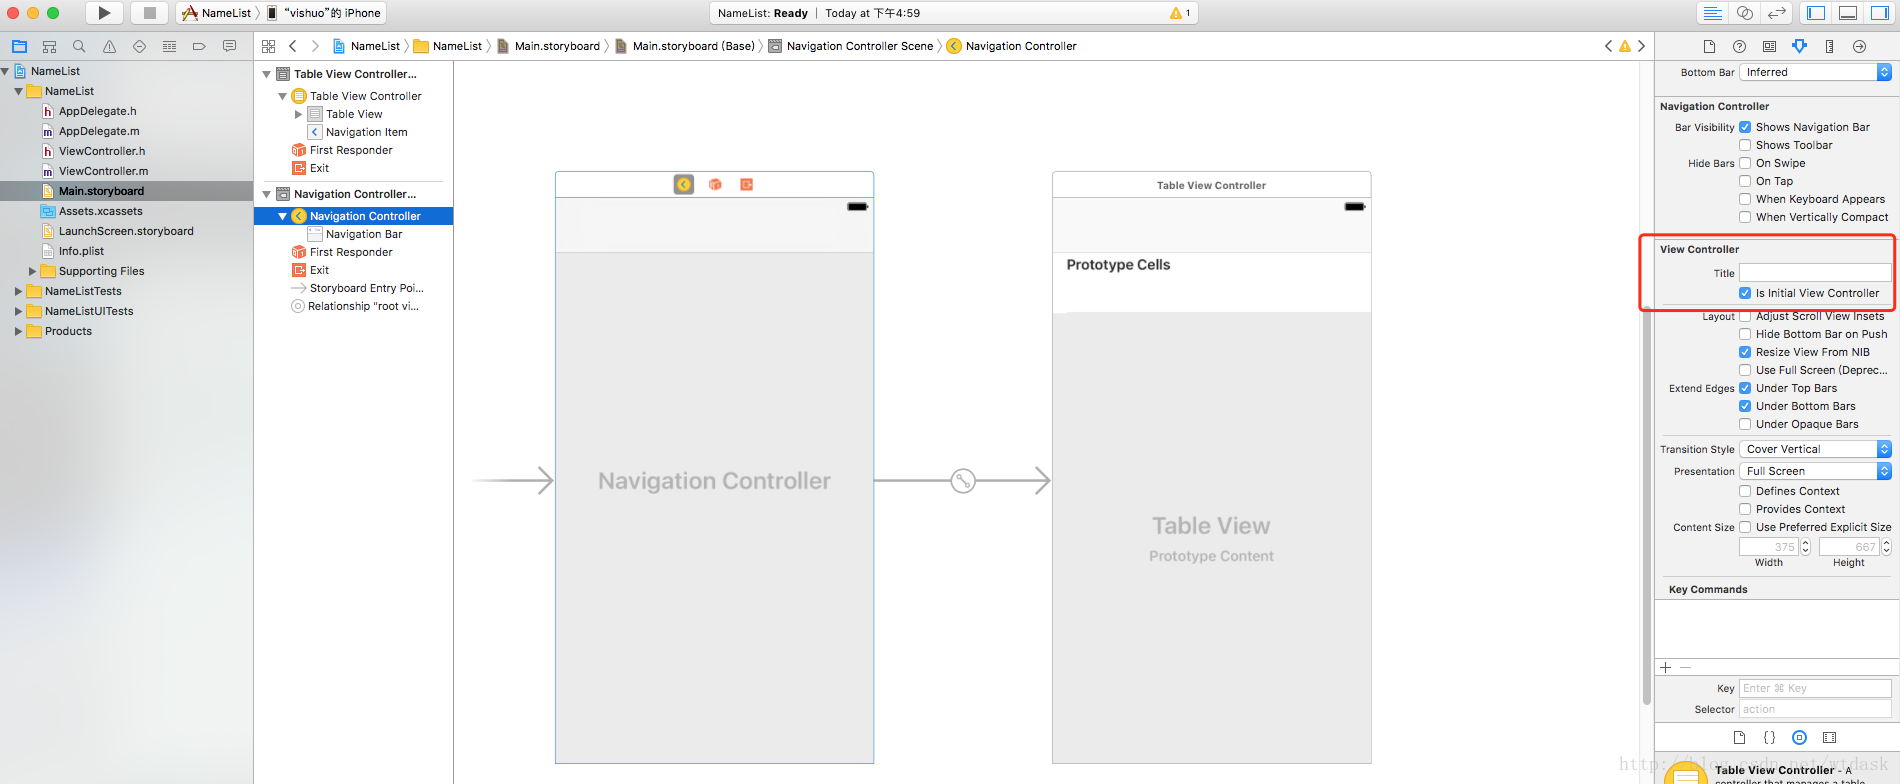The height and width of the screenshot is (784, 1900).
Task: Open the Project navigator folder icon
Action: tap(19, 46)
